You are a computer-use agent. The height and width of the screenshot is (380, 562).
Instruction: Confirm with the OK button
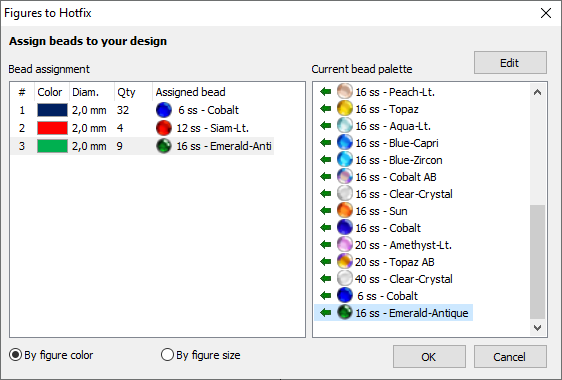(x=429, y=357)
